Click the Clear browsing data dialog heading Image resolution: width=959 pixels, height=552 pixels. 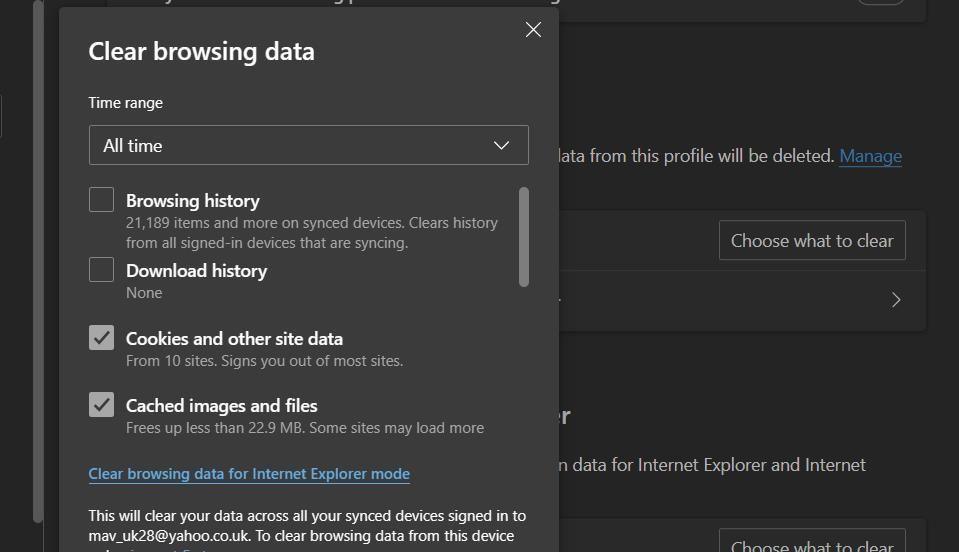point(202,52)
